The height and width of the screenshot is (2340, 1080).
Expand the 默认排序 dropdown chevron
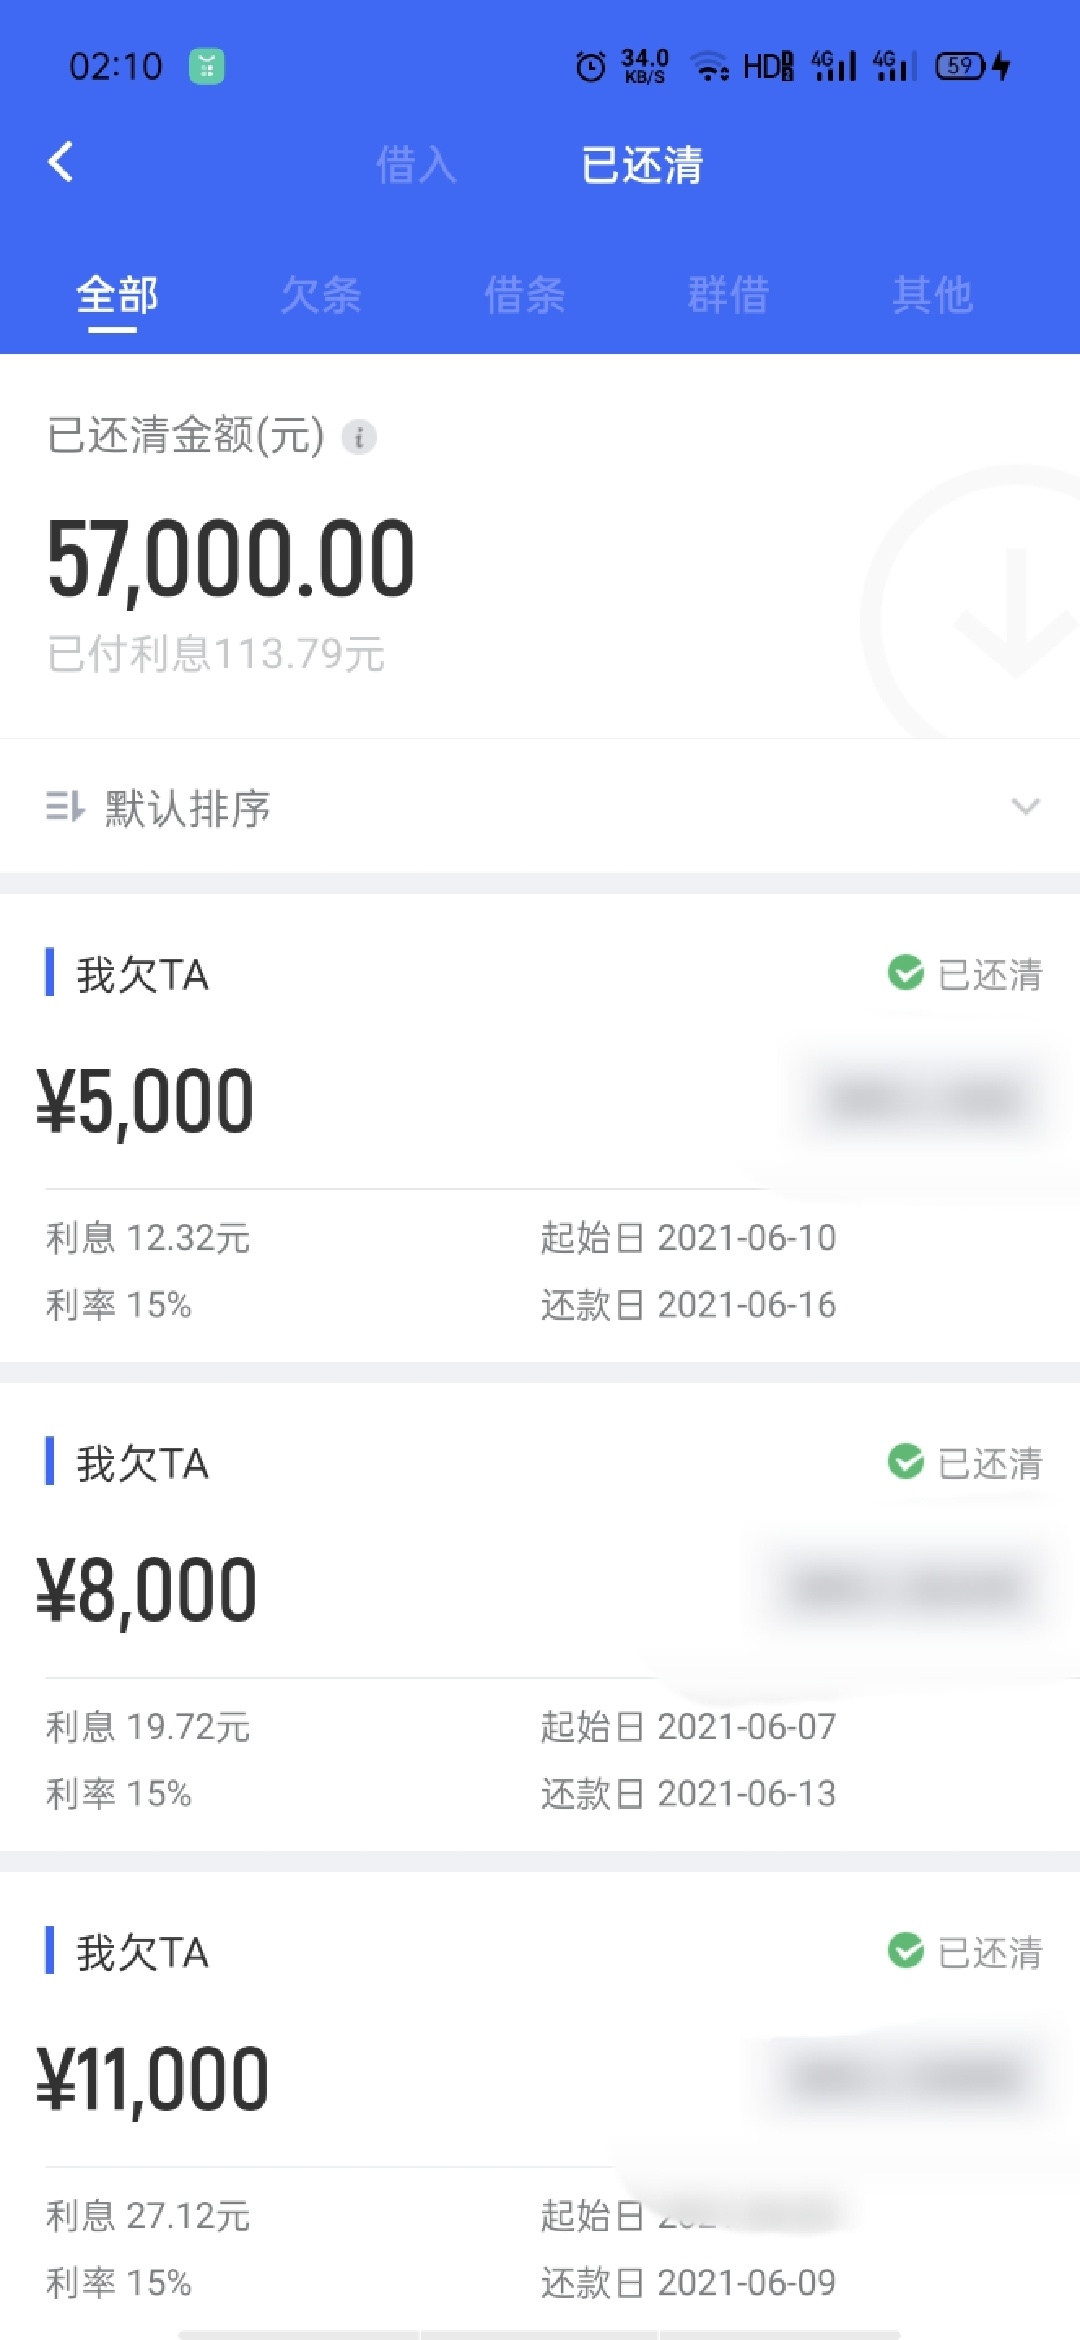click(x=1026, y=806)
